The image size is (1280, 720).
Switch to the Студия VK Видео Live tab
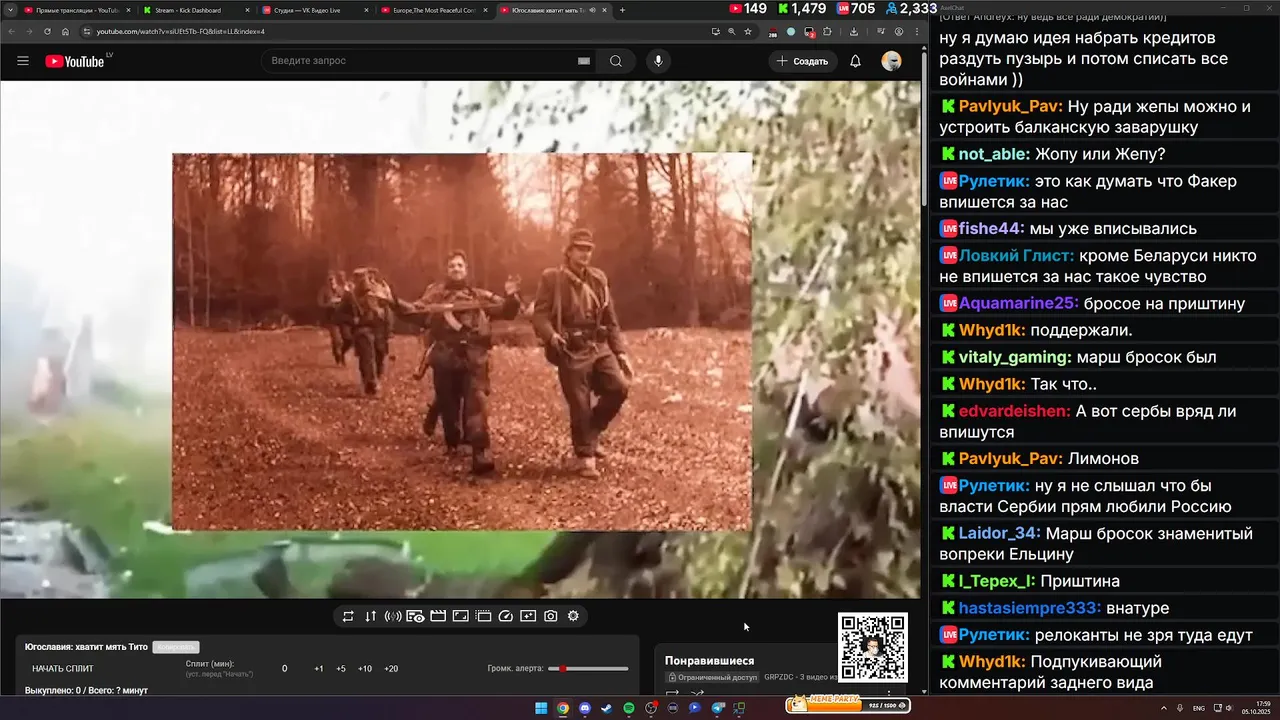tap(313, 10)
